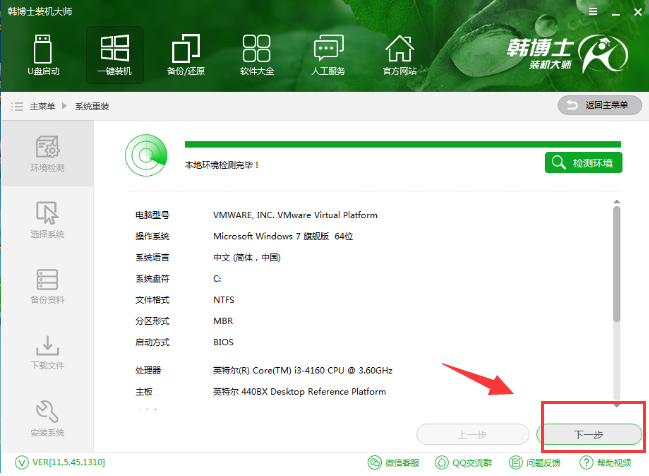Click 系统语言 中文 (简体，中国) value
The width and height of the screenshot is (649, 476).
pos(247,257)
